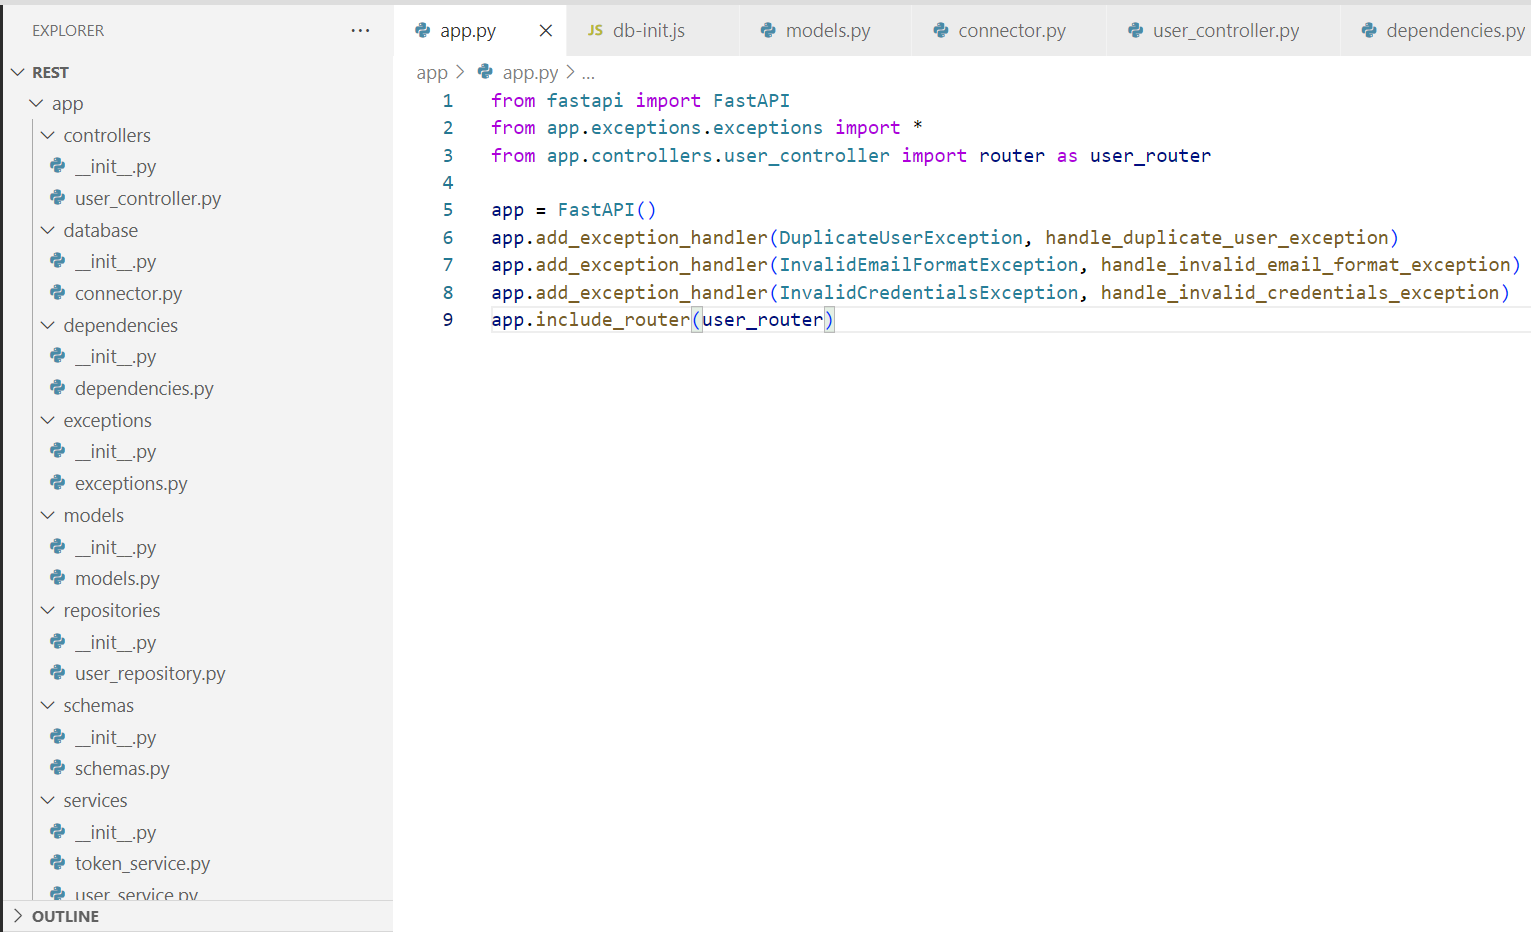Click Python icon of dependencies.py in Explorer
The width and height of the screenshot is (1531, 932).
coord(58,388)
